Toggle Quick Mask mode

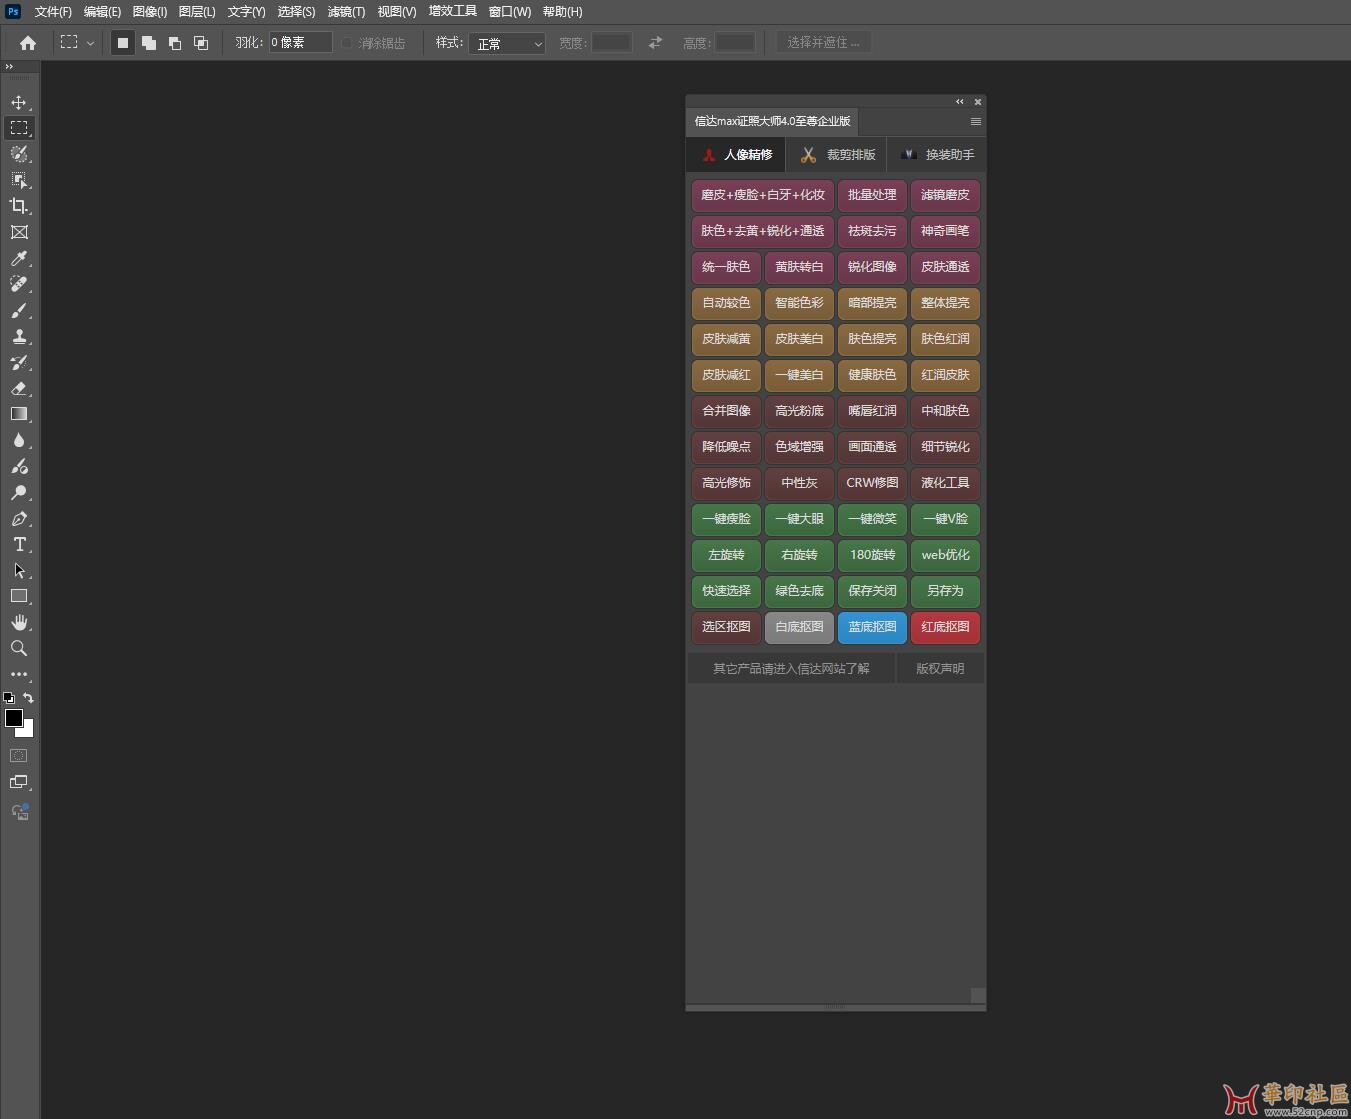point(19,756)
